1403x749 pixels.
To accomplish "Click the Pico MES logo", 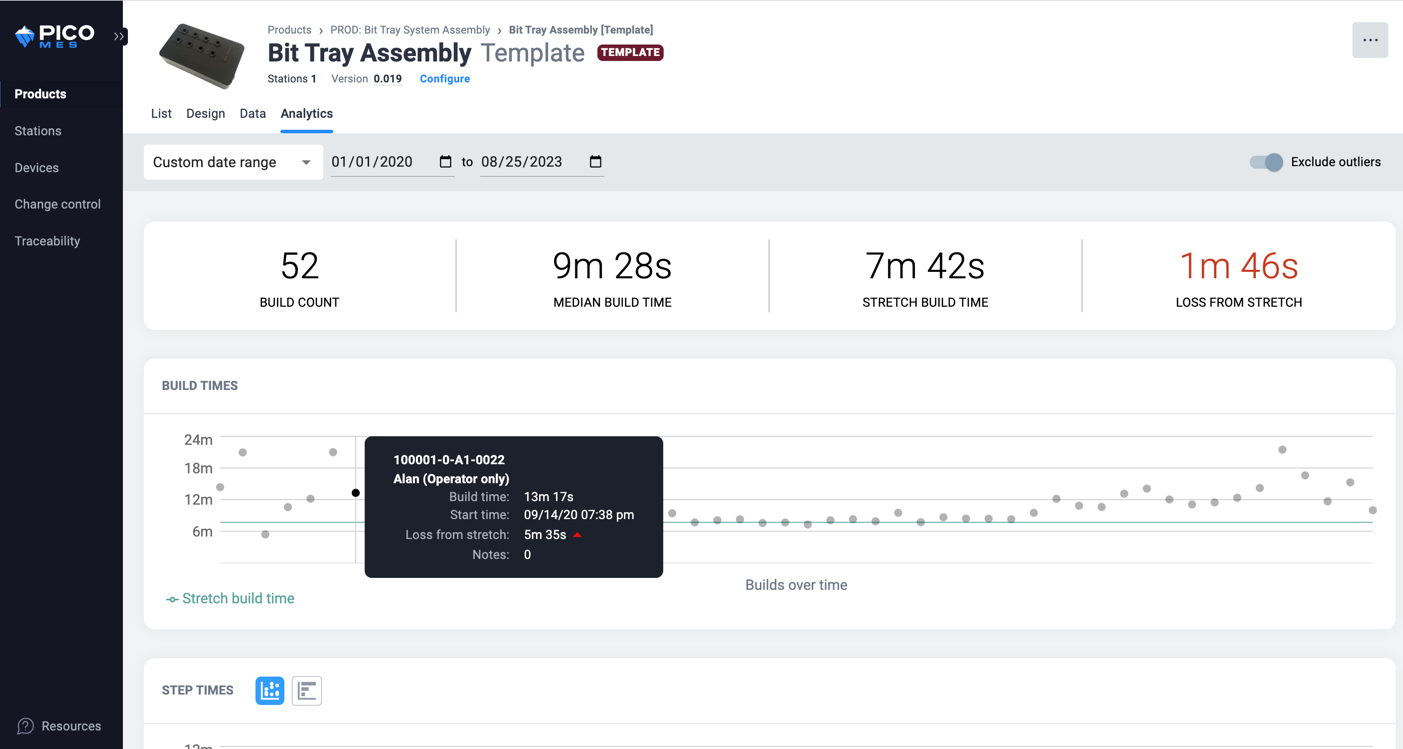I will click(x=55, y=36).
